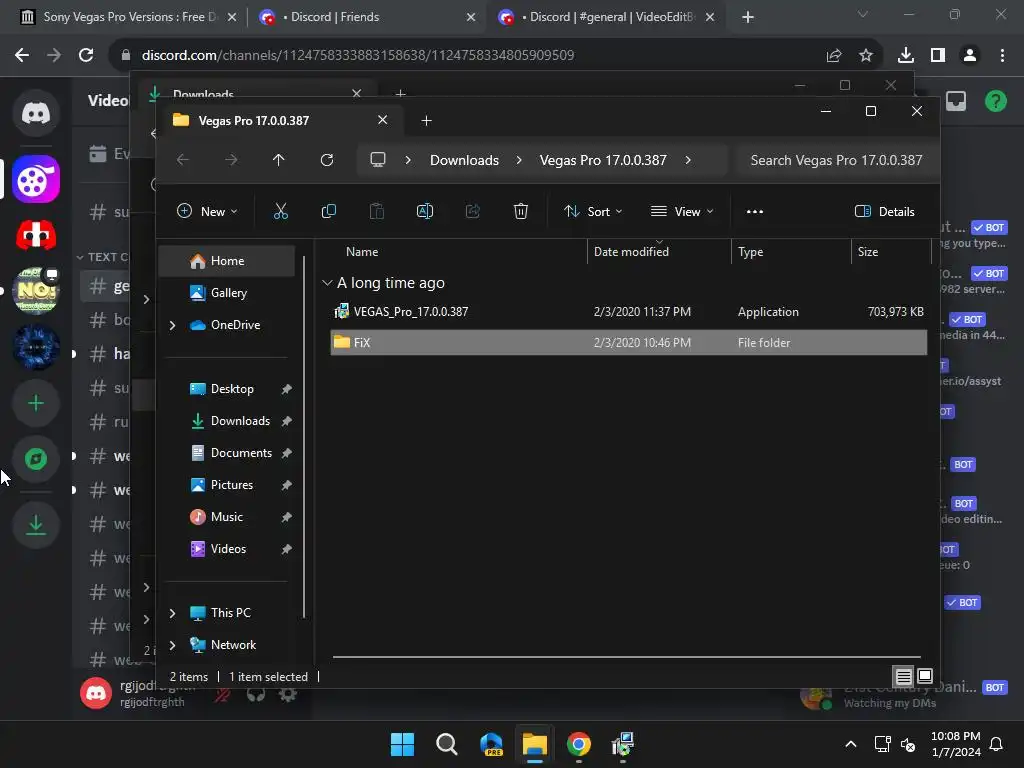The height and width of the screenshot is (768, 1024).
Task: Click the PC icon in the address bar
Action: [x=377, y=160]
